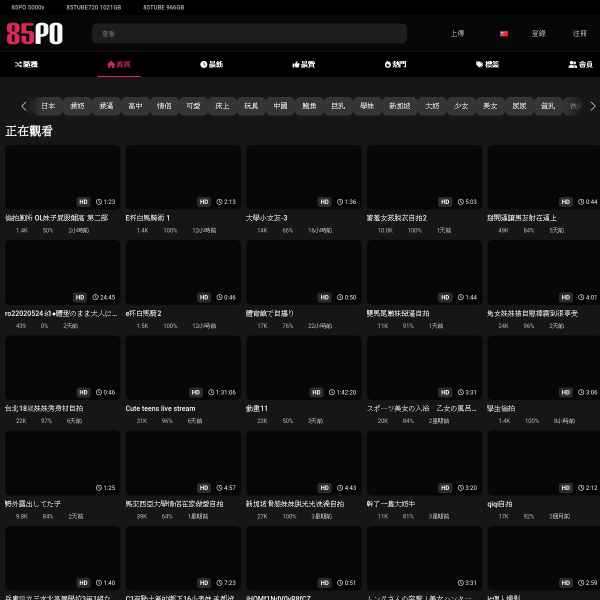Click the shuffle icon for 隨機
600x600 pixels.
[18, 64]
